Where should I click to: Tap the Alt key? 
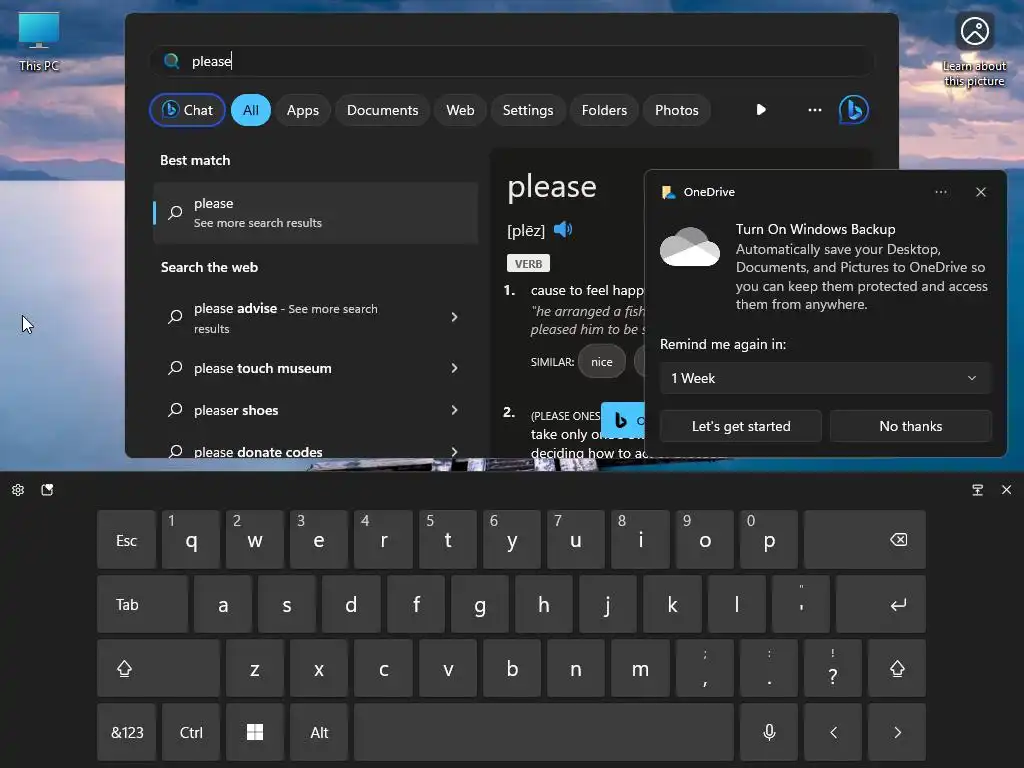(319, 732)
